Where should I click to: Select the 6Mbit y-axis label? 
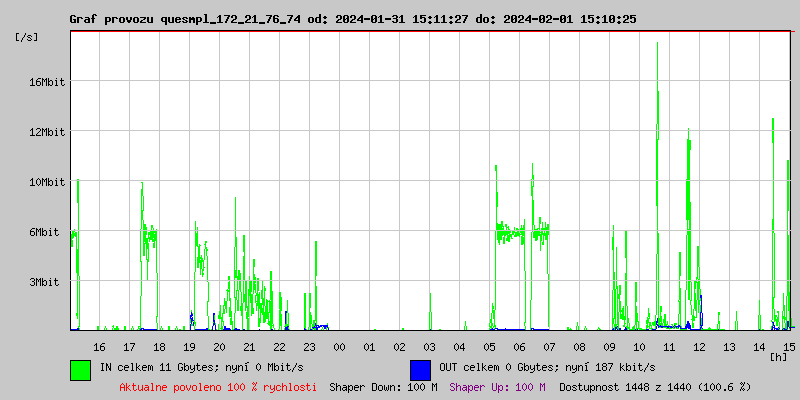50,232
